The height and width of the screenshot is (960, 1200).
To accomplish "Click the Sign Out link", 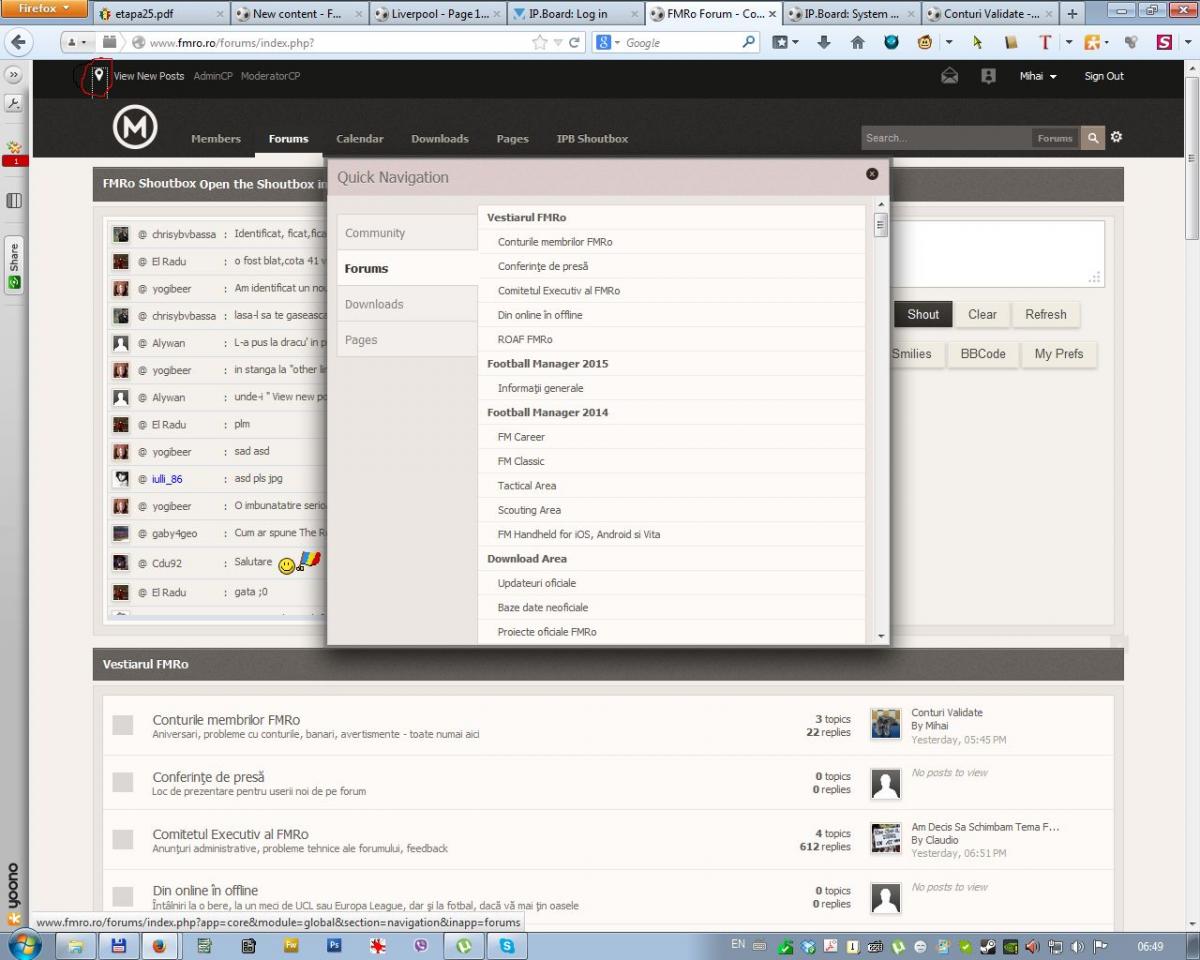I will pyautogui.click(x=1104, y=76).
